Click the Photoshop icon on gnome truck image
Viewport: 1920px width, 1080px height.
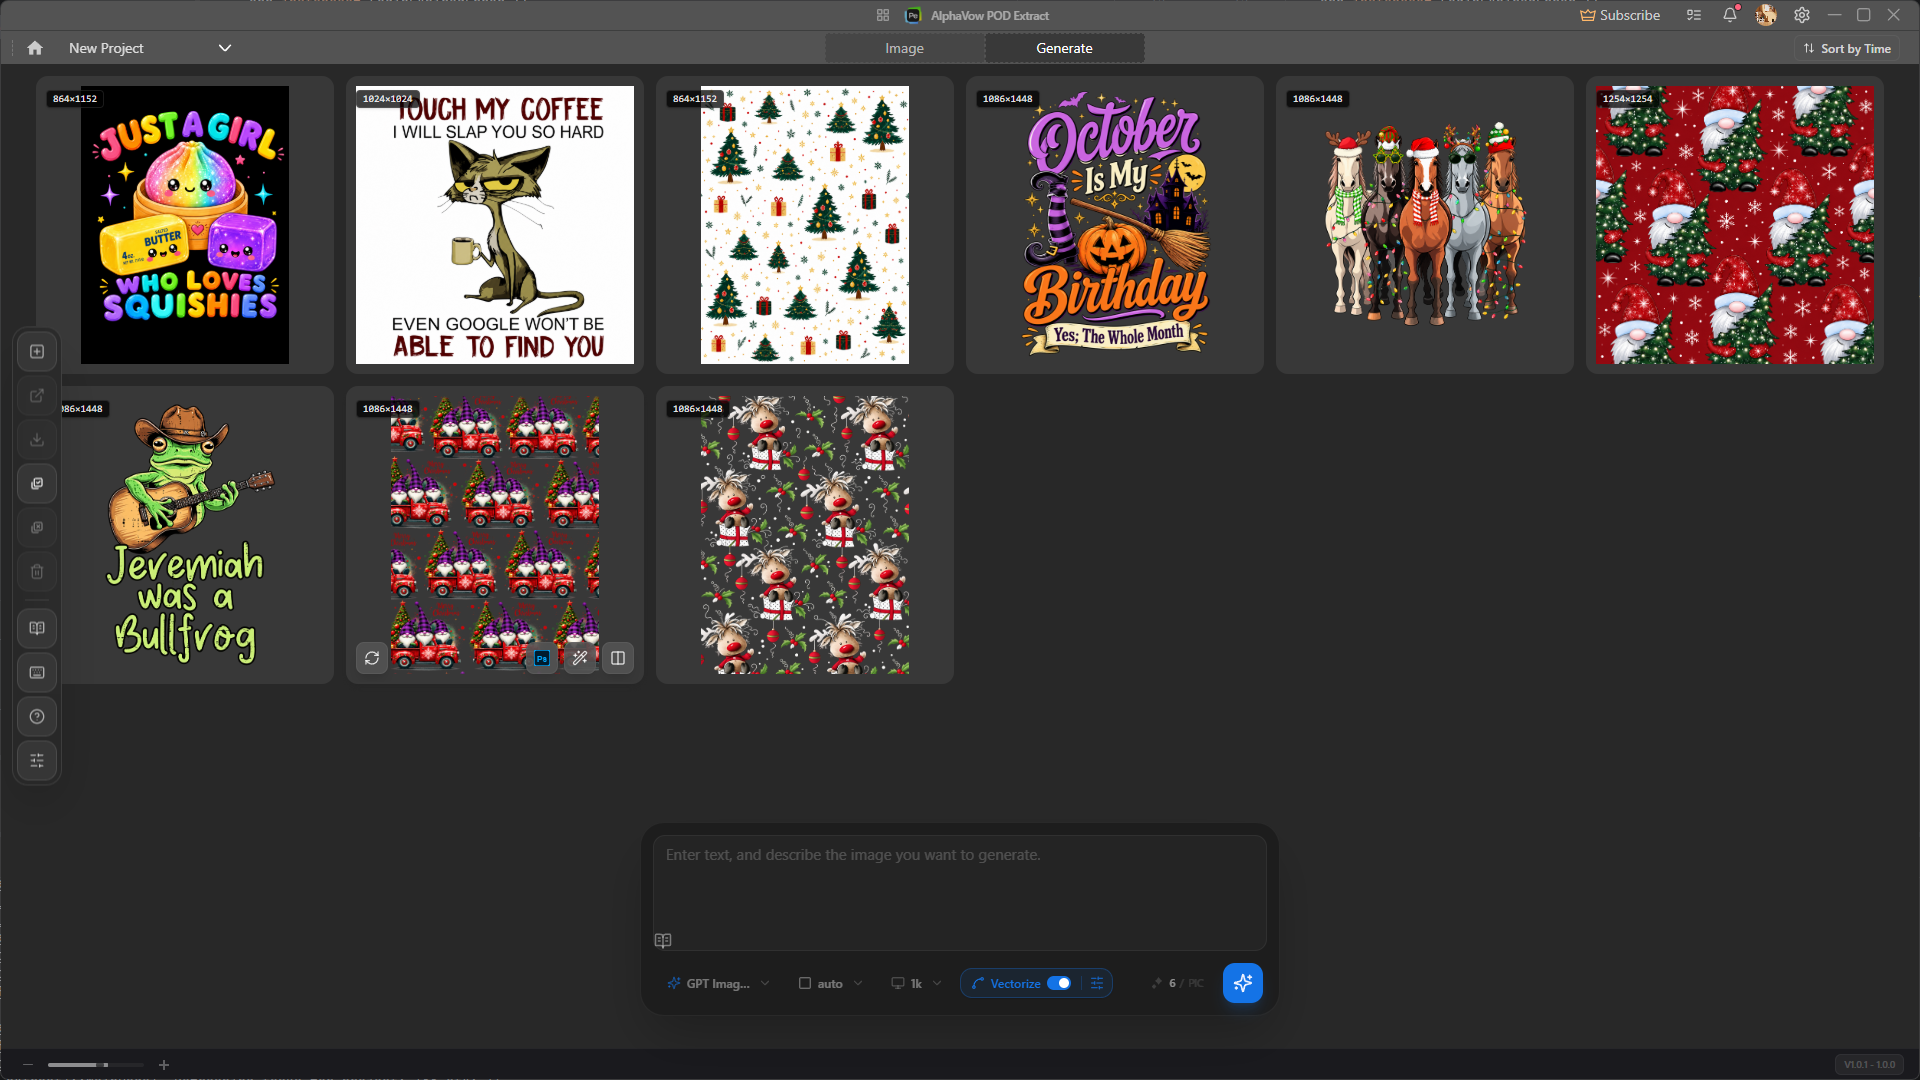[542, 658]
